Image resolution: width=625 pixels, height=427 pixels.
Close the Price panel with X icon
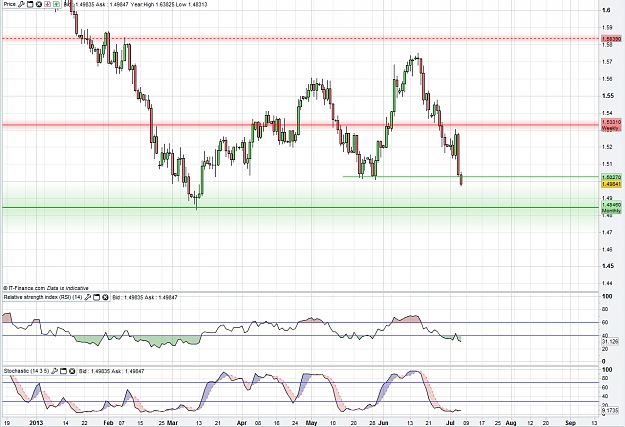tap(39, 4)
